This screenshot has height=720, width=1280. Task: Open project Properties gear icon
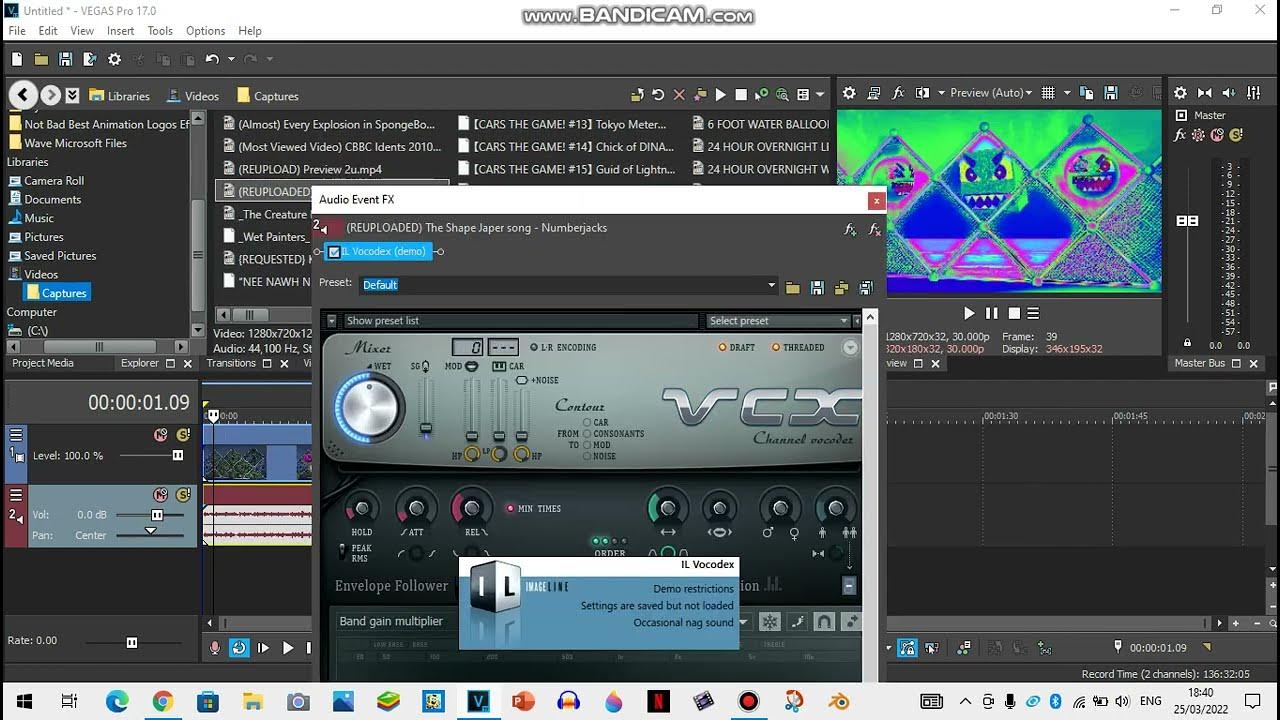point(114,60)
